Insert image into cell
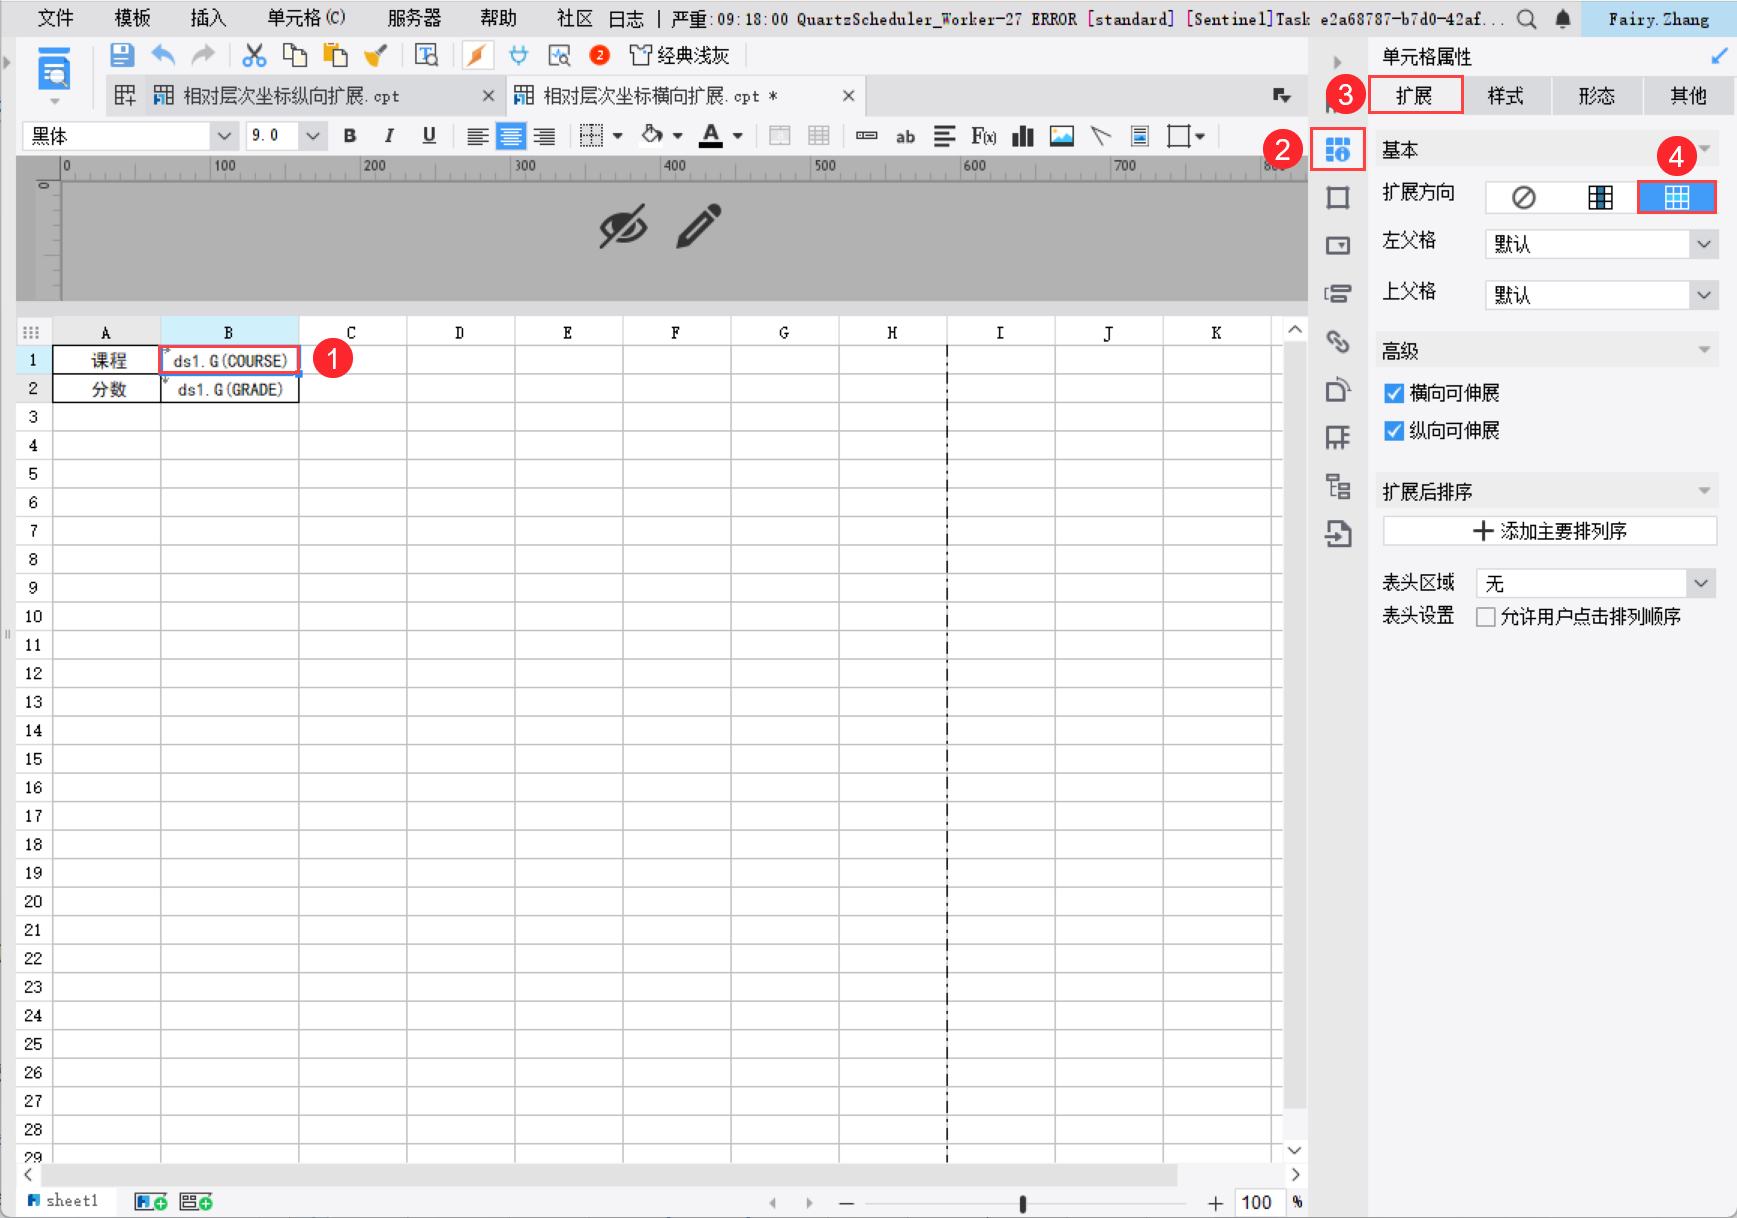The height and width of the screenshot is (1218, 1737). tap(1061, 136)
